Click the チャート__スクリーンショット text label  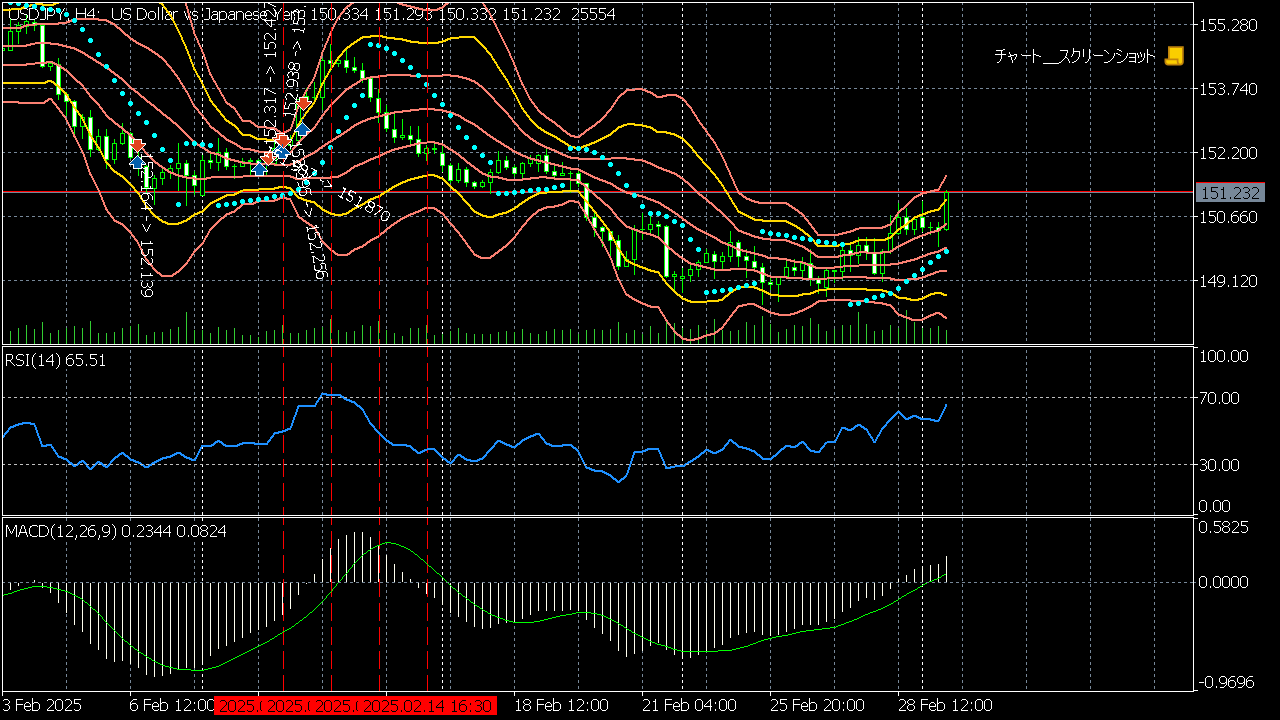pyautogui.click(x=1074, y=57)
